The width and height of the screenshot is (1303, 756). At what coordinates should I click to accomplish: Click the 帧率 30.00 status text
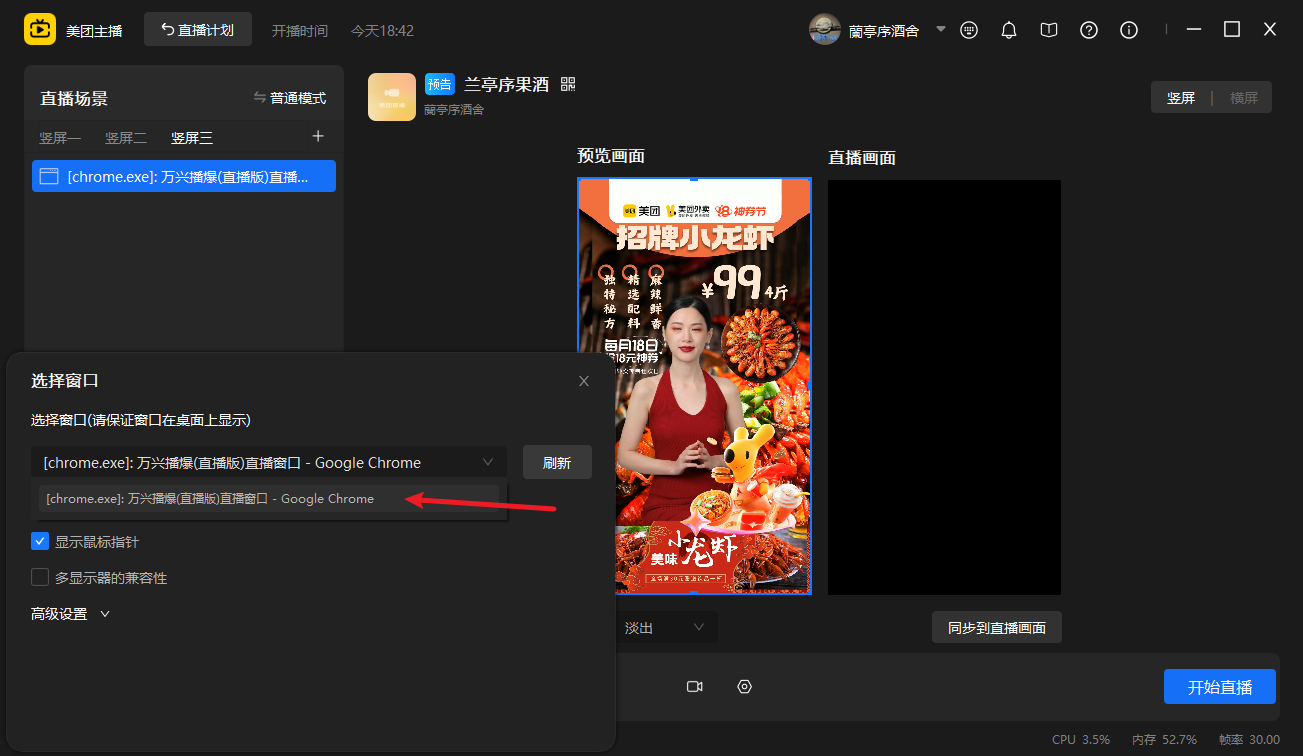[1249, 740]
